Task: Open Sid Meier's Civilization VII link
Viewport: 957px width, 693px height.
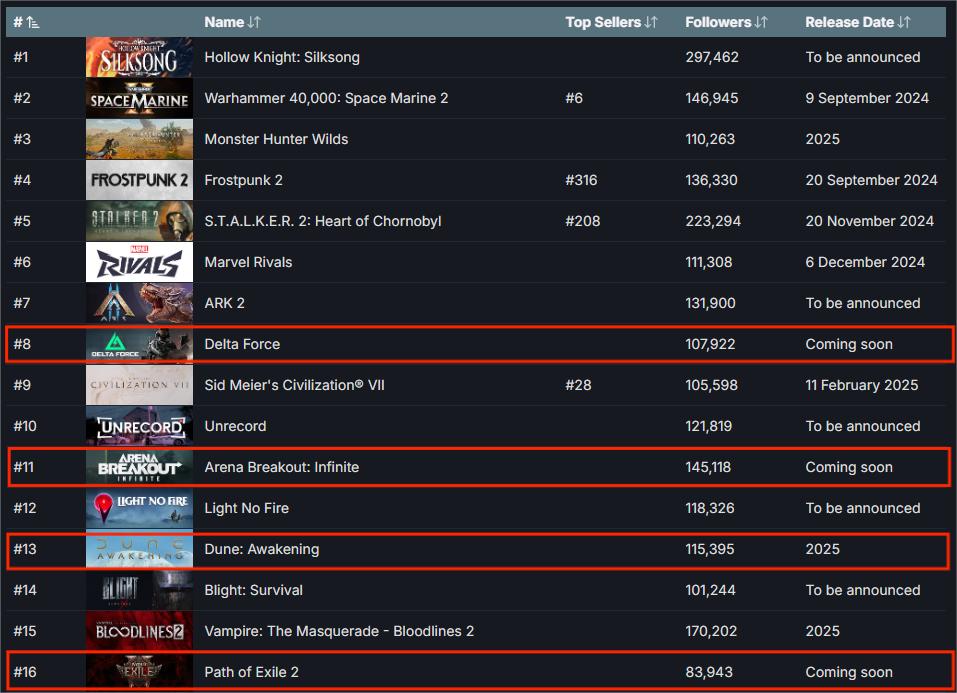Action: coord(295,385)
